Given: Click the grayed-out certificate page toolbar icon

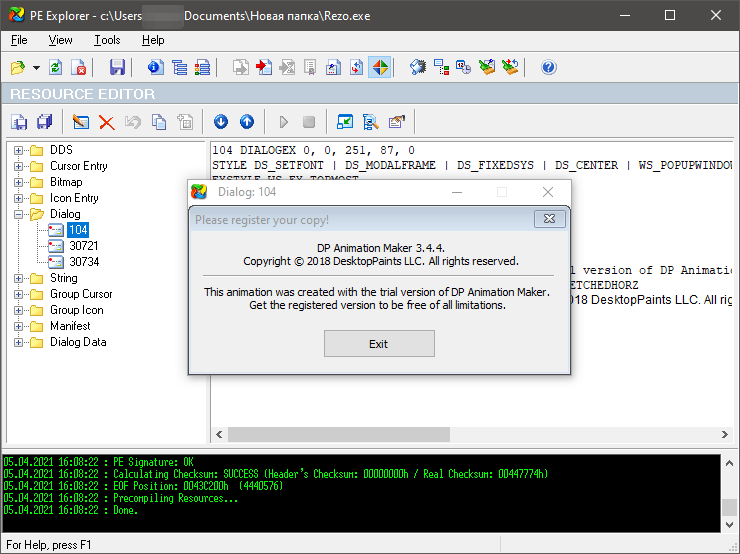Looking at the screenshot, I should [x=310, y=67].
